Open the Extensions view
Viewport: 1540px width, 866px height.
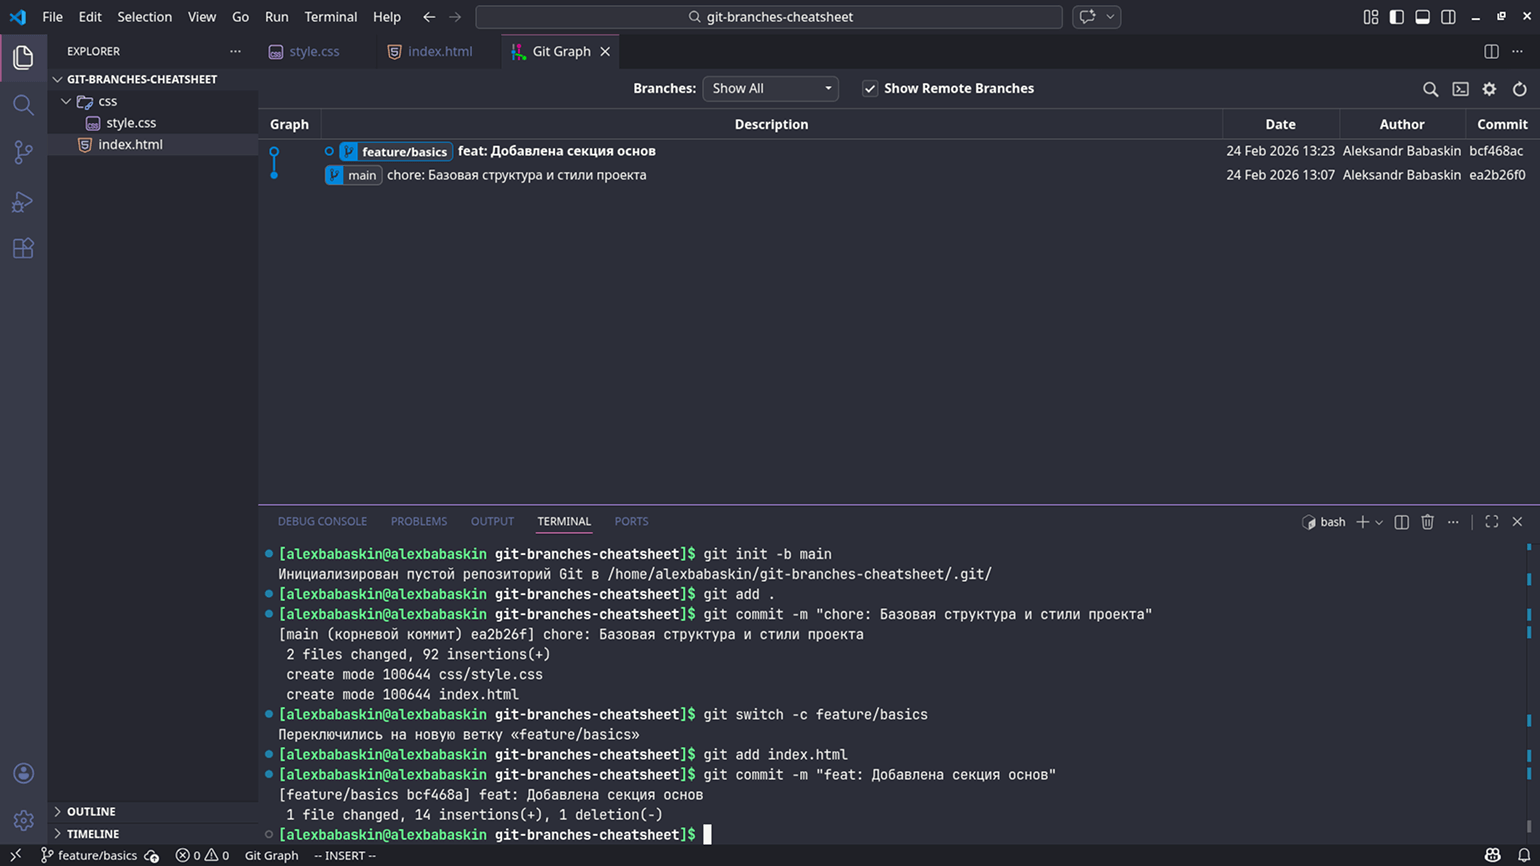23,248
